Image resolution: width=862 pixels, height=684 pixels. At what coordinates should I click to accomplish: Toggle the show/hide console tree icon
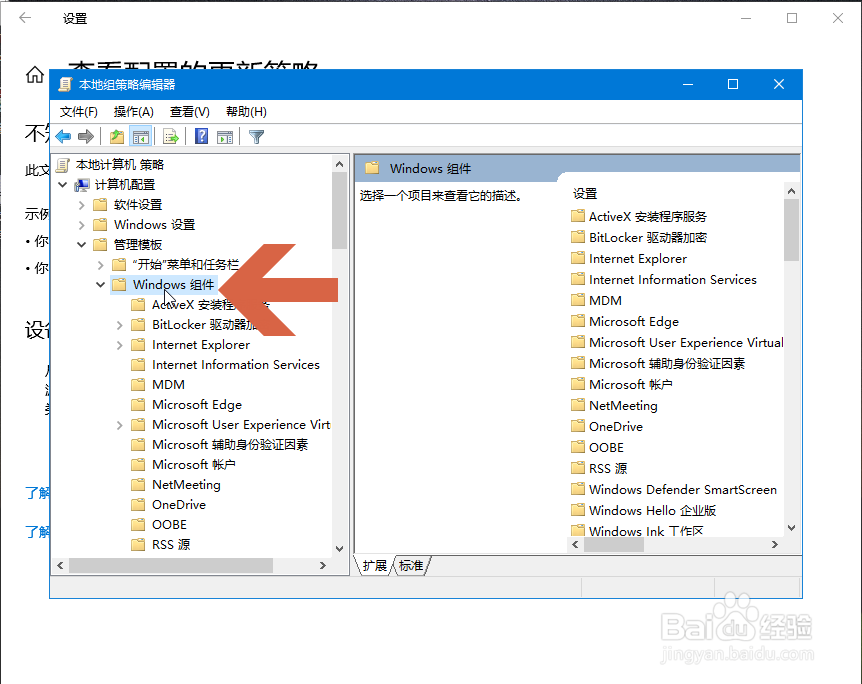pos(141,136)
